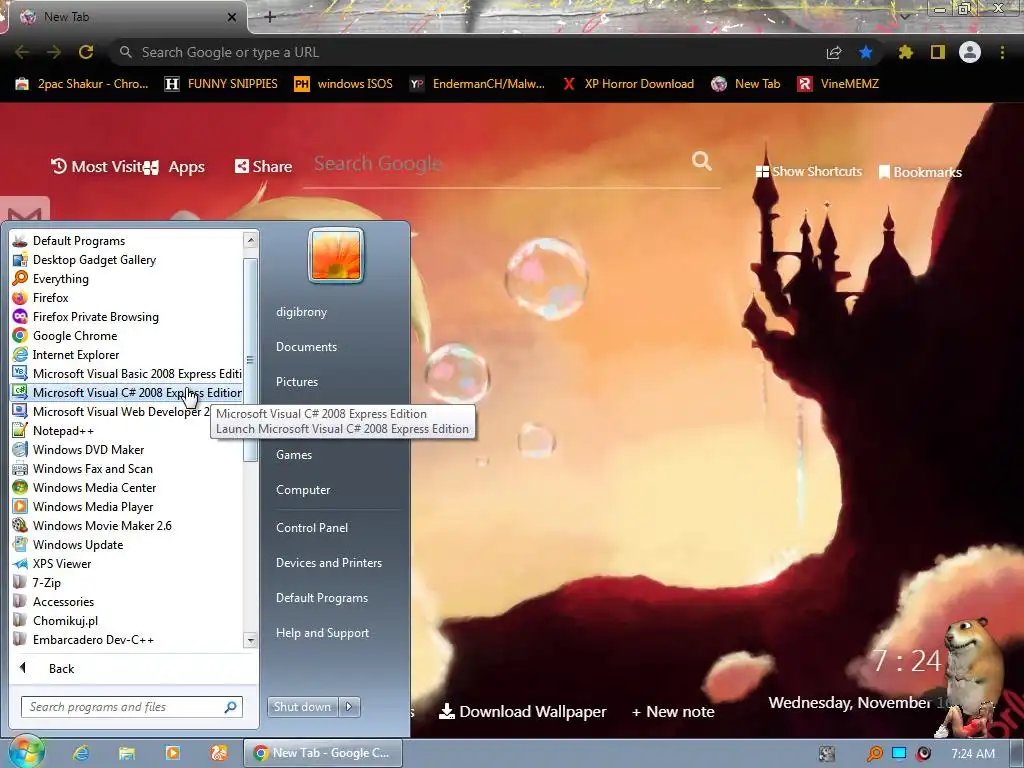Open the shut down options arrow

point(349,707)
